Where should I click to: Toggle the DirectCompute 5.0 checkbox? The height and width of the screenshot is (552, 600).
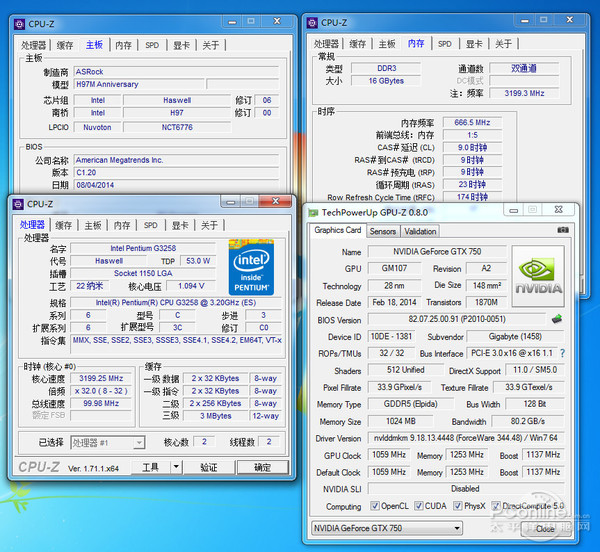click(x=496, y=506)
